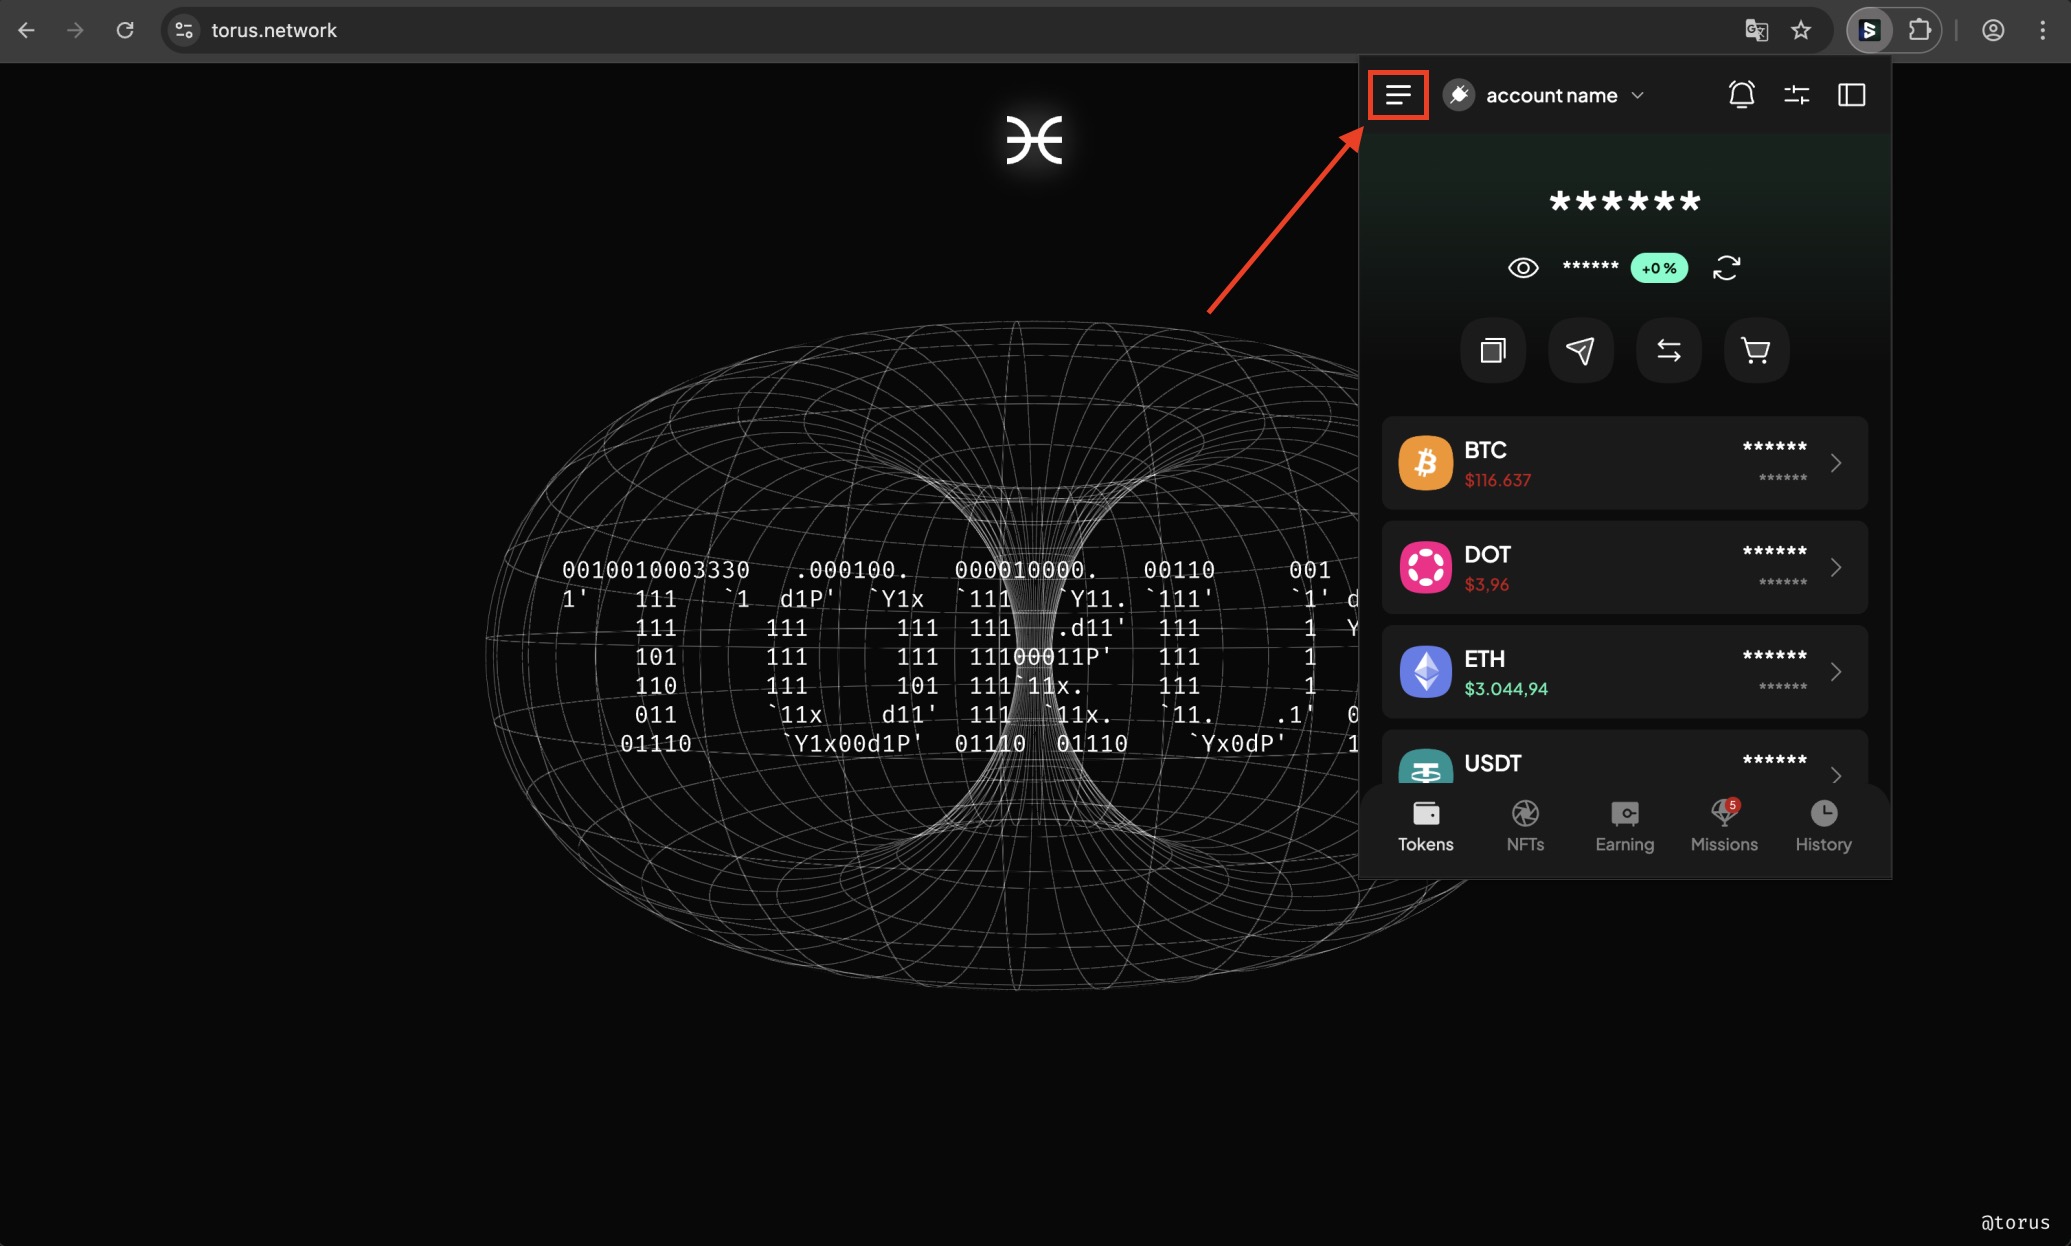
Task: Toggle balance visibility with the eye icon
Action: click(x=1523, y=267)
